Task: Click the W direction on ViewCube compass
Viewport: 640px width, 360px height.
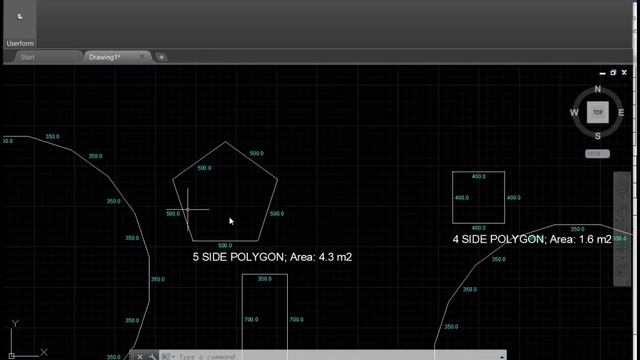Action: click(x=574, y=113)
